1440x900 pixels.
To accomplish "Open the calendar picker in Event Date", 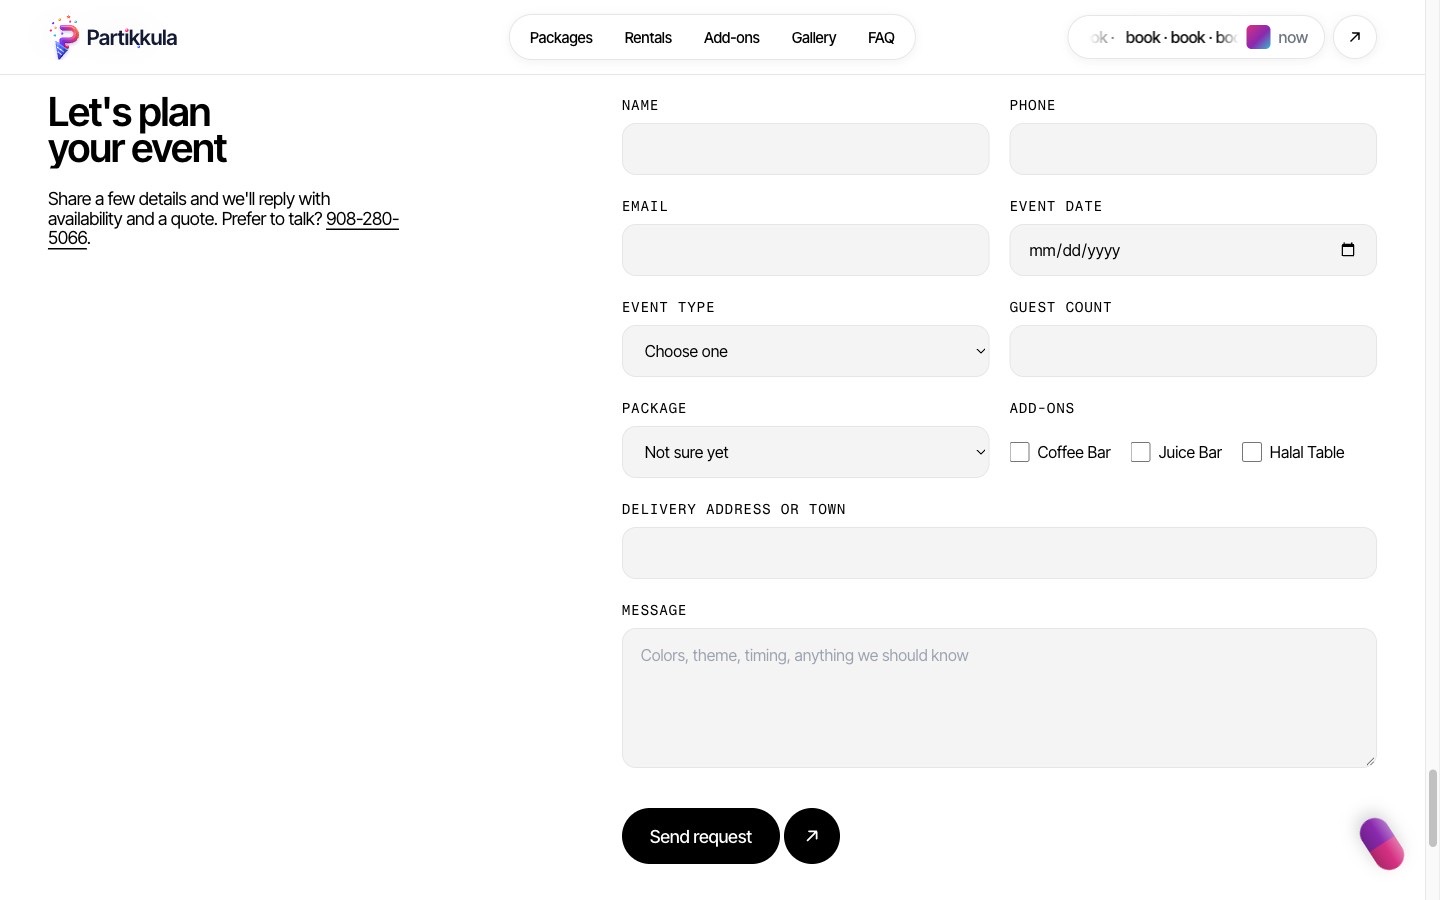I will tap(1348, 250).
